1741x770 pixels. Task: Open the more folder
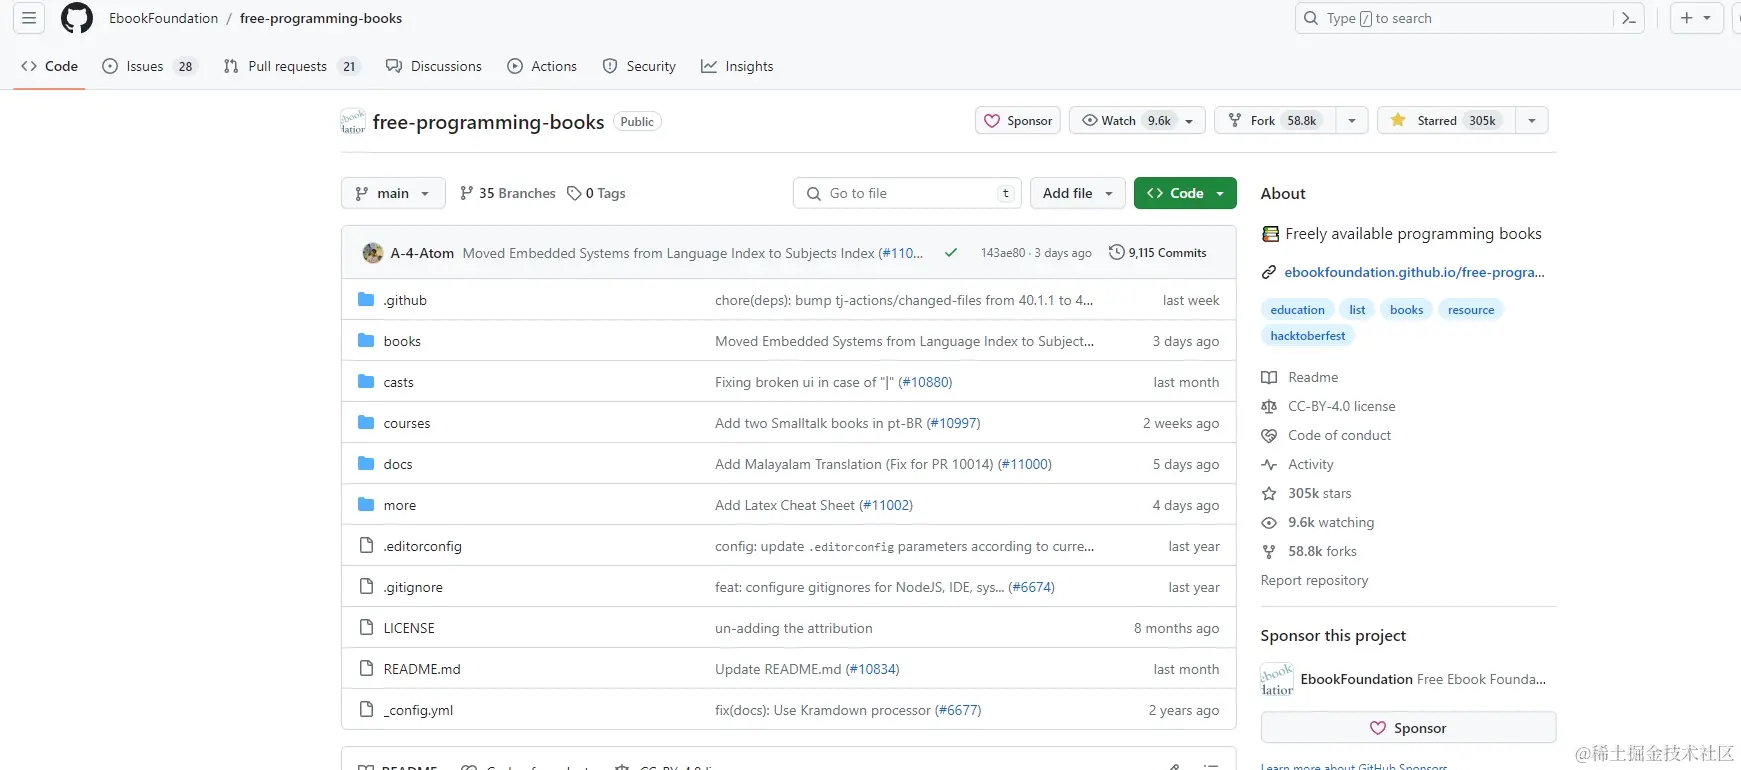(x=400, y=505)
